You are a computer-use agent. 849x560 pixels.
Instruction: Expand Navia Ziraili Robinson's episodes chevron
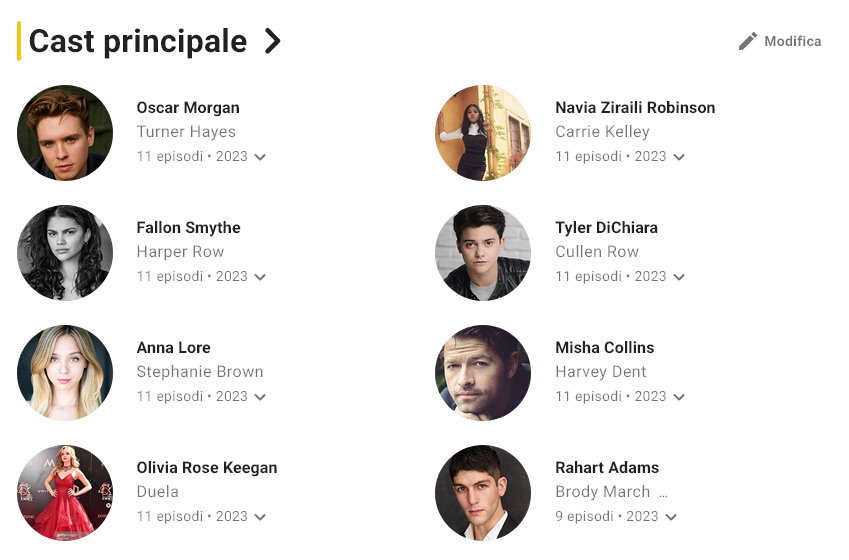pos(679,157)
